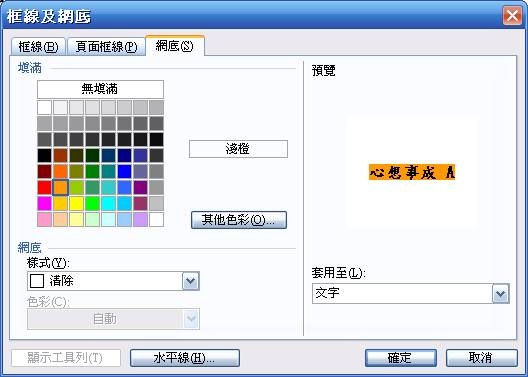Select the brown fill swatch
Screen dimensions: 528x377
(61, 156)
